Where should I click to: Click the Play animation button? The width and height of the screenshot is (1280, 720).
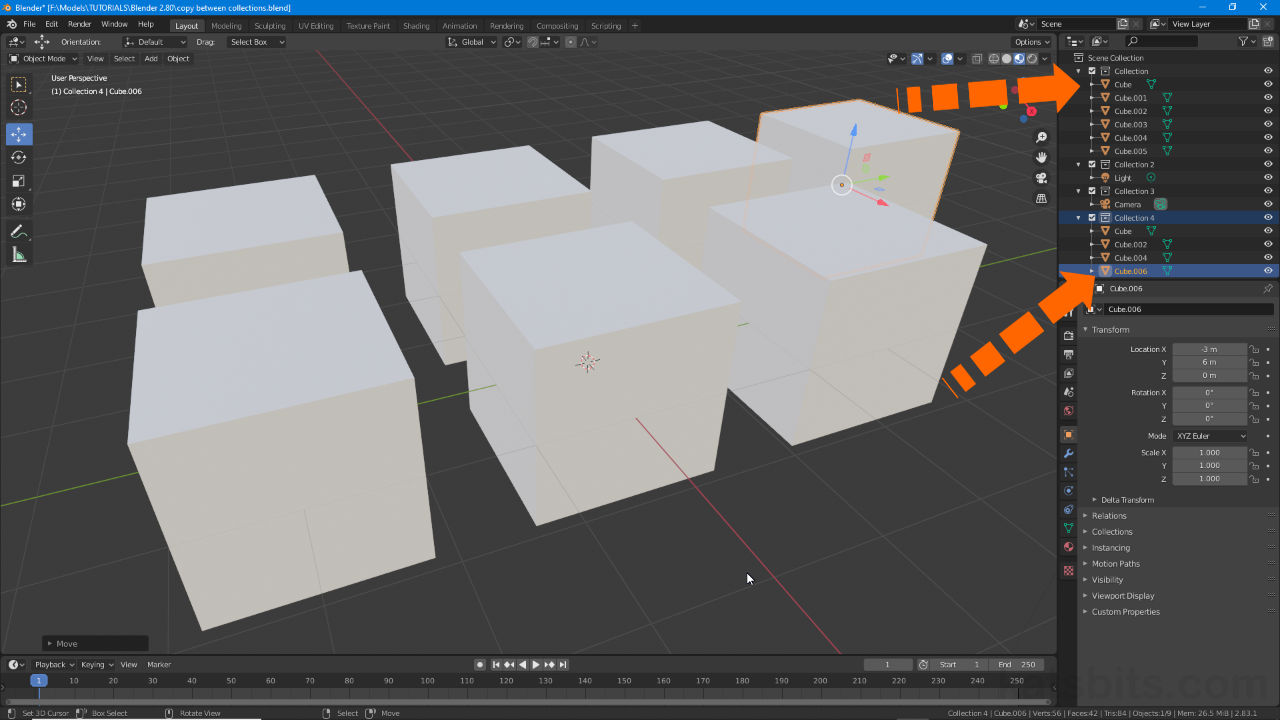pyautogui.click(x=536, y=665)
